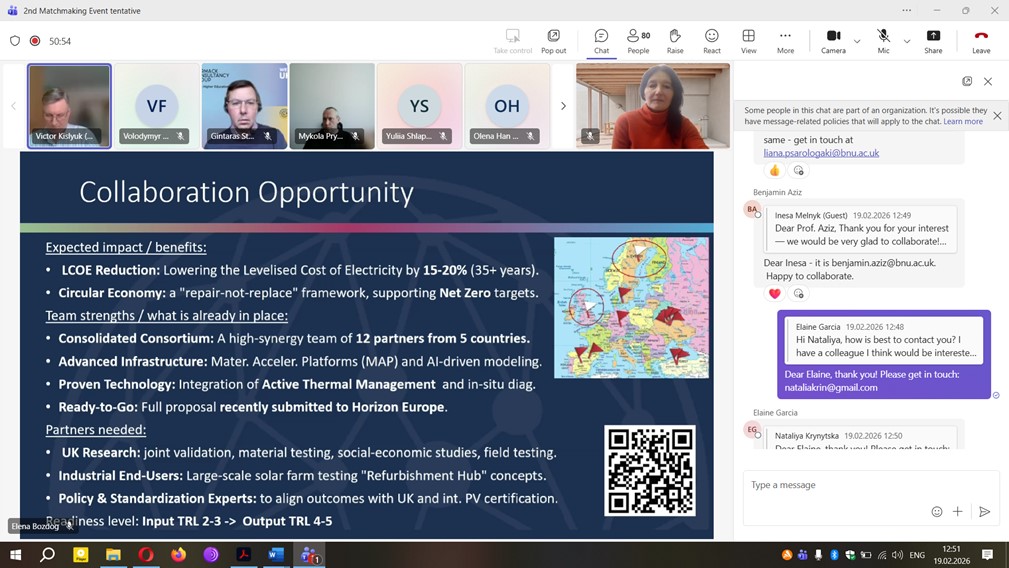This screenshot has height=568, width=1009.
Task: Open the React emoji menu
Action: pyautogui.click(x=711, y=41)
